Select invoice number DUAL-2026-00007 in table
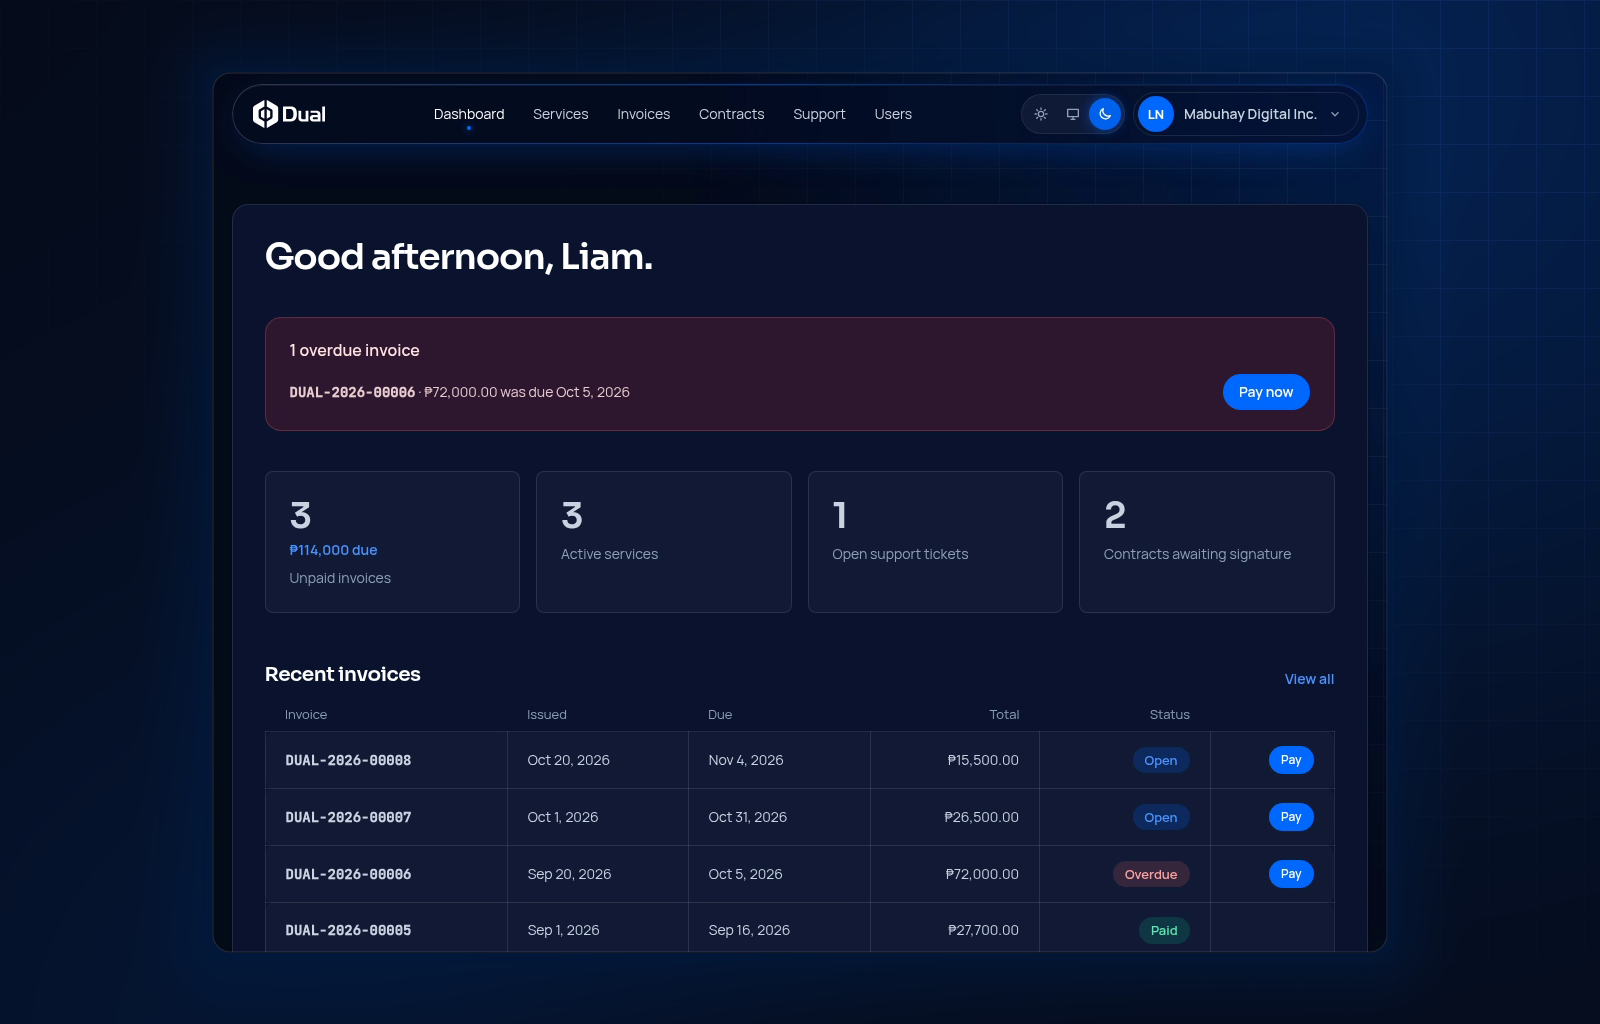 (348, 817)
